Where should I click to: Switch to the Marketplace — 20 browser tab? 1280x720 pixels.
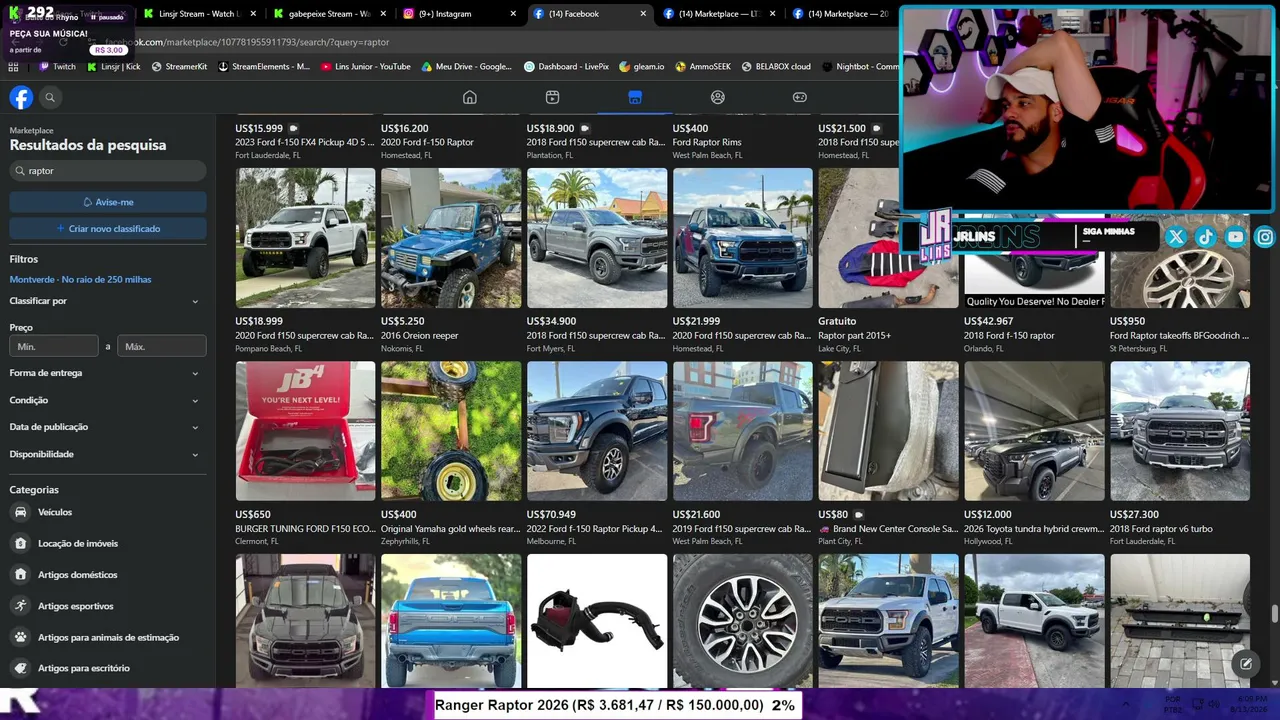click(842, 14)
